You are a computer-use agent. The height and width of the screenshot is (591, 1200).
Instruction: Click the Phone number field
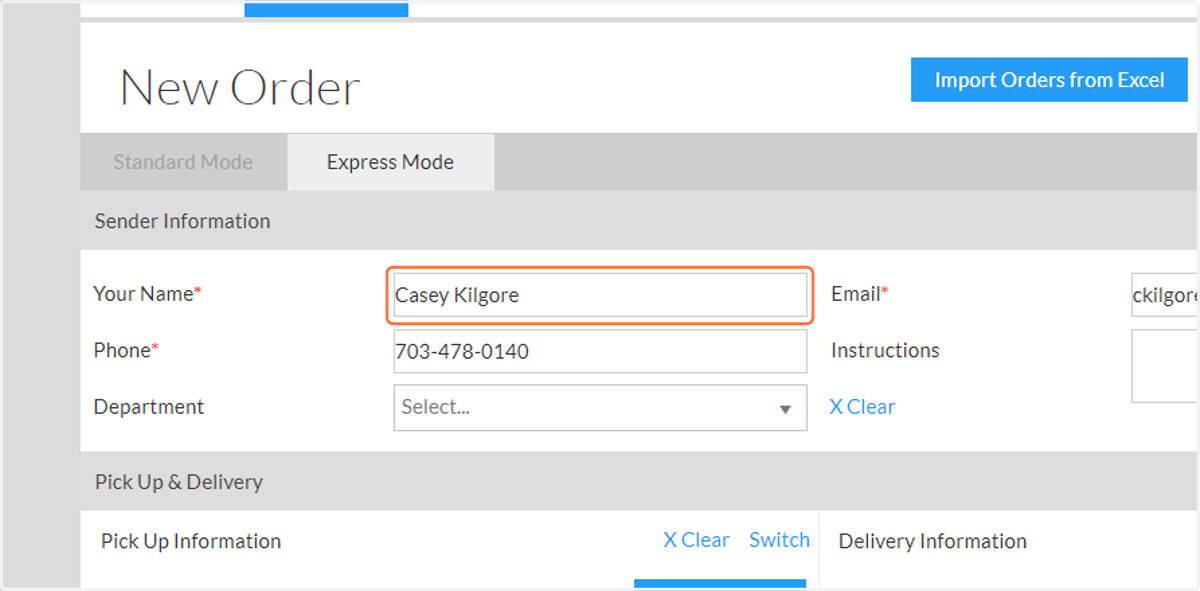click(x=600, y=352)
